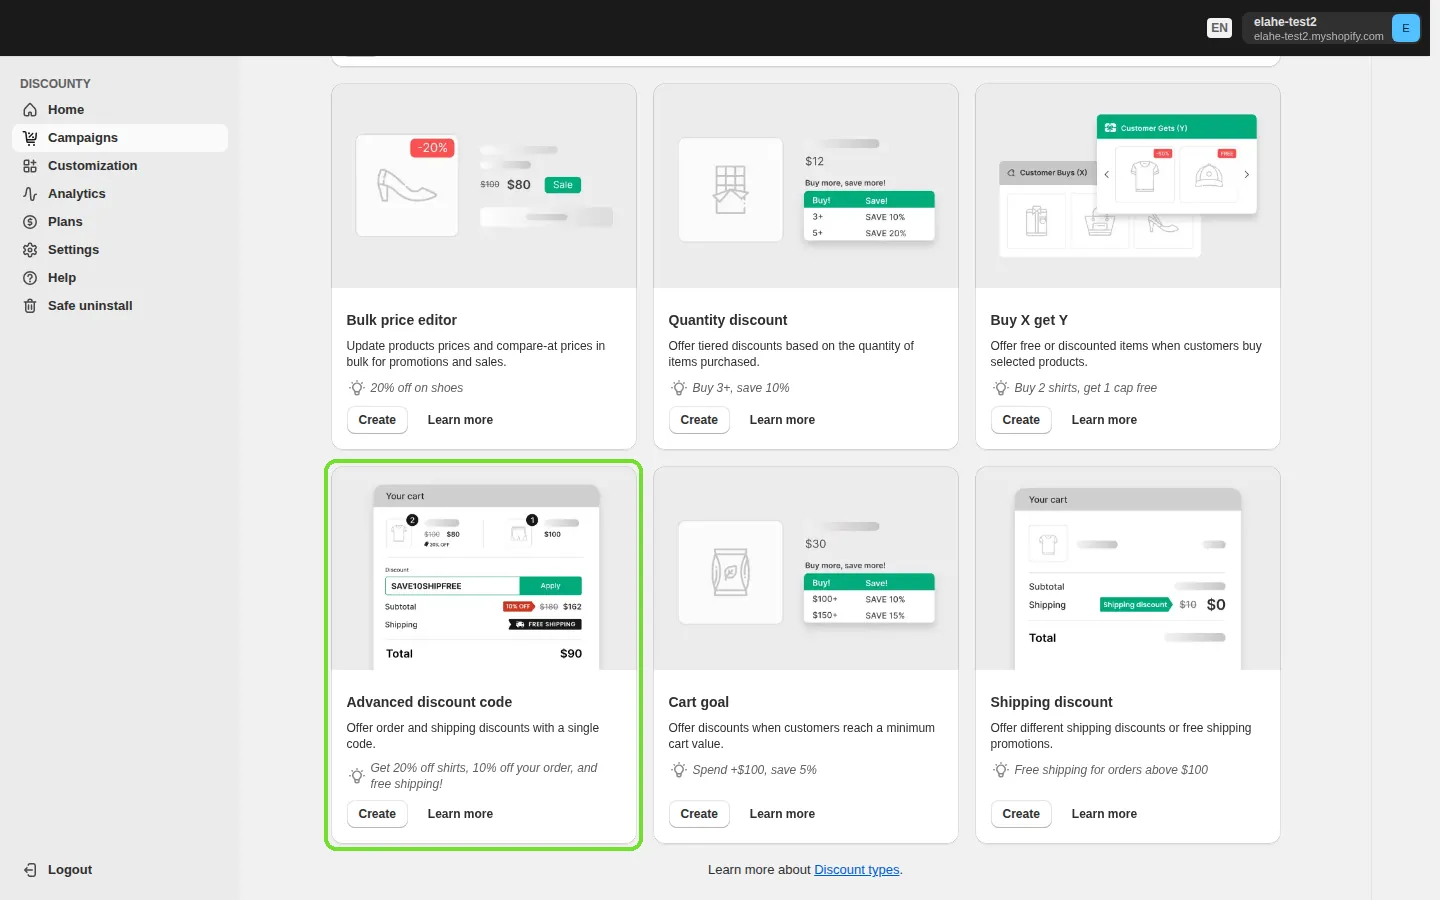1440x900 pixels.
Task: Open the Help page
Action: coord(120,278)
